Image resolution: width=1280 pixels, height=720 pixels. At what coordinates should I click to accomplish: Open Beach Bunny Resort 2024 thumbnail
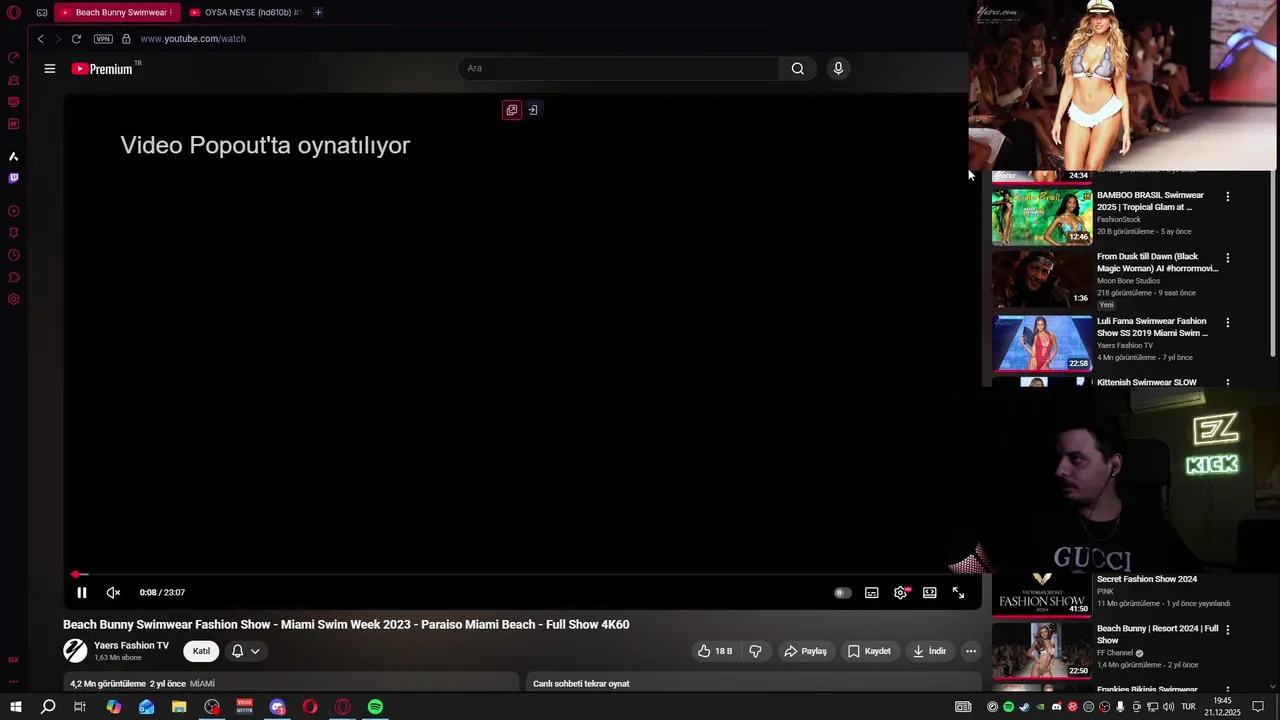[1041, 650]
